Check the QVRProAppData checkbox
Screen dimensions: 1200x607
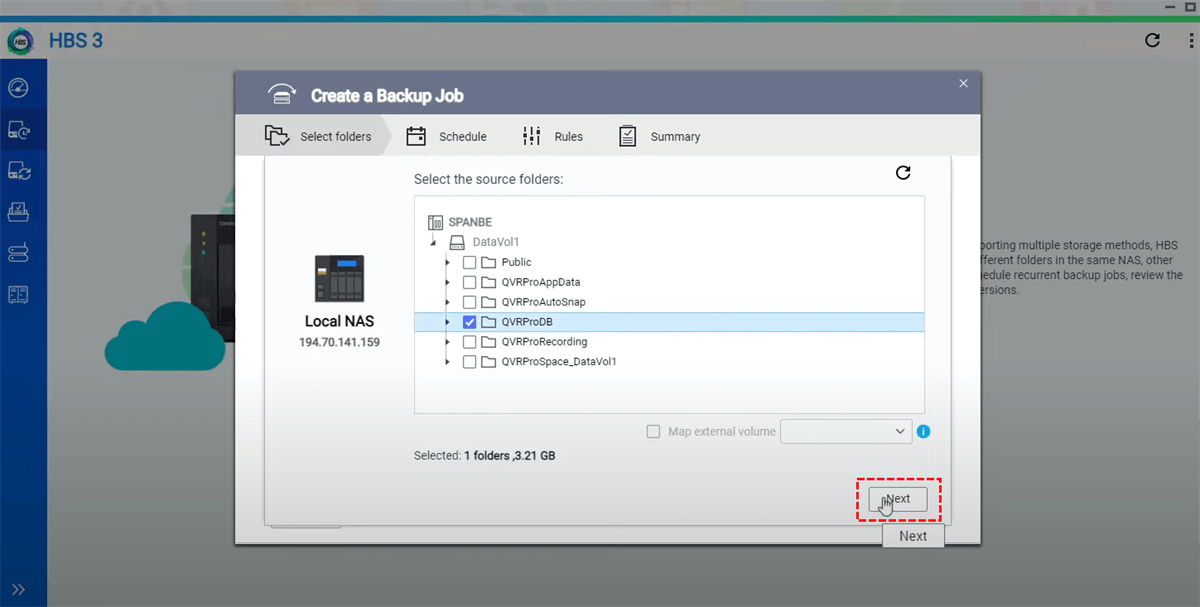[469, 282]
